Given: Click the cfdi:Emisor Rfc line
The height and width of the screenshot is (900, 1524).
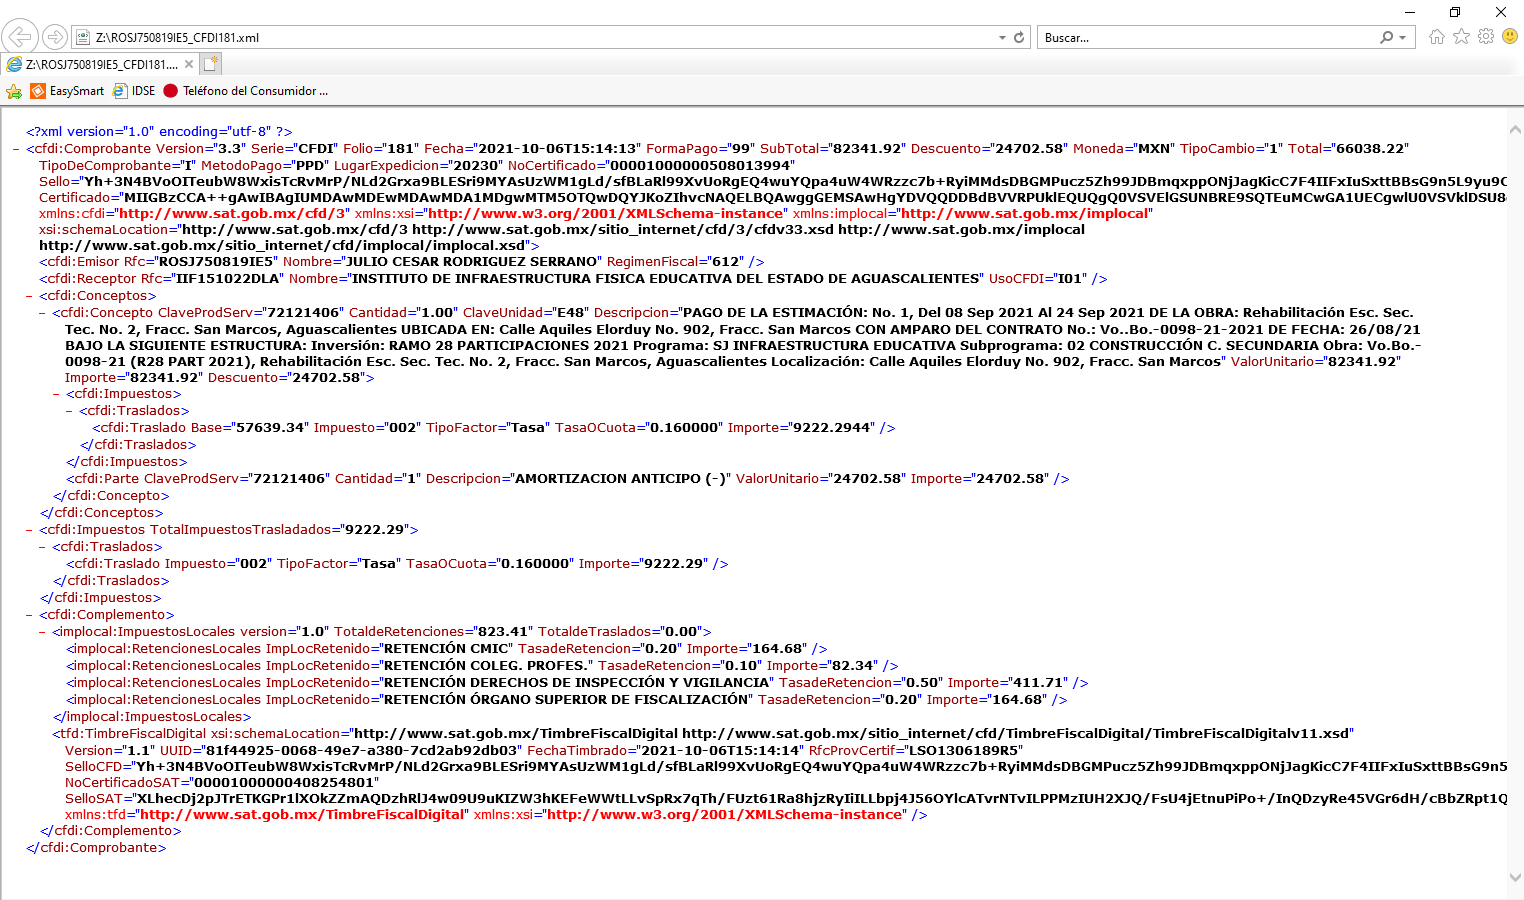Looking at the screenshot, I should point(402,262).
